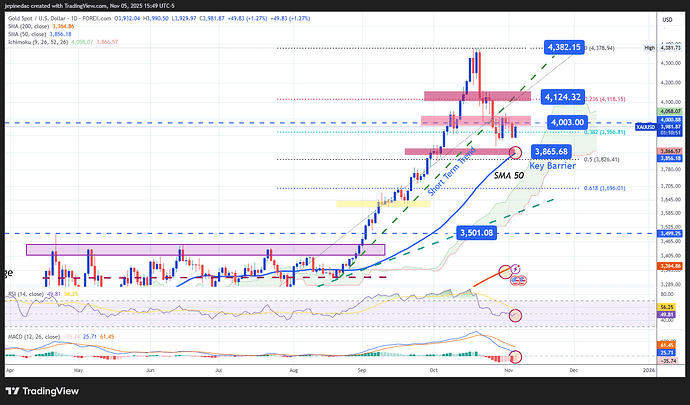690x405 pixels.
Task: Select the 4,124.32 price callout
Action: click(563, 96)
